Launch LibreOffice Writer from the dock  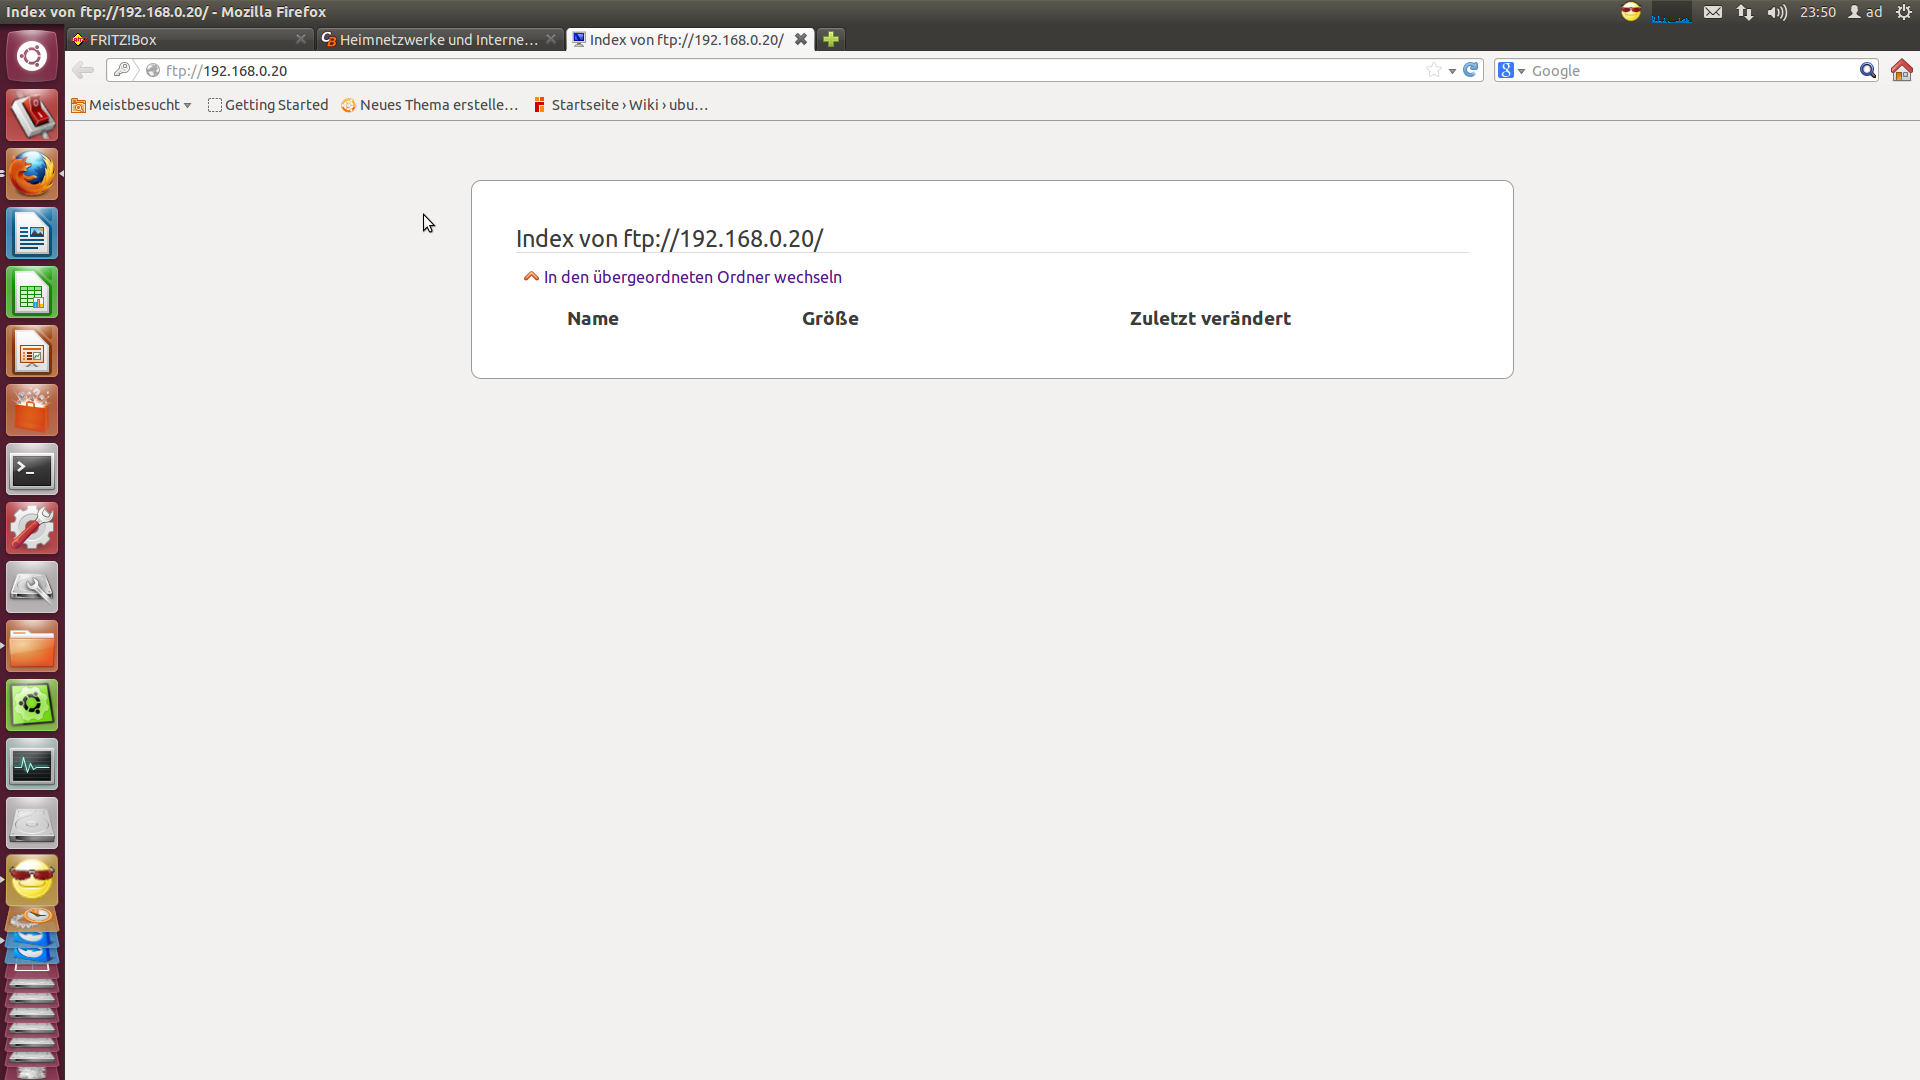pyautogui.click(x=32, y=234)
